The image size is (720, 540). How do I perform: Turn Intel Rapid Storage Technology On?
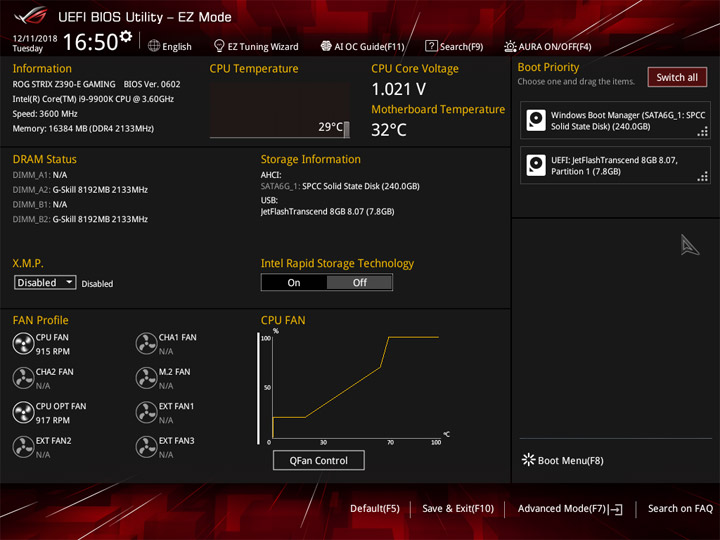[x=294, y=283]
